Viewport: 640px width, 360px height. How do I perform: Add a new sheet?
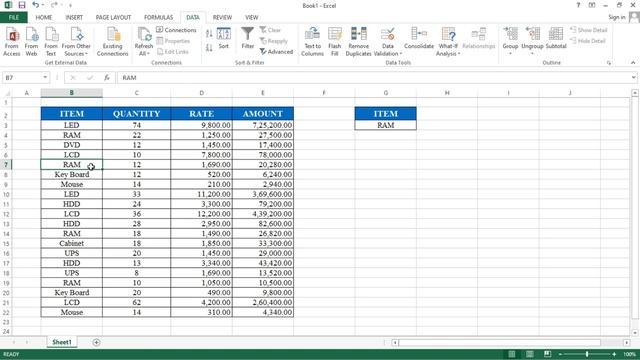click(96, 342)
